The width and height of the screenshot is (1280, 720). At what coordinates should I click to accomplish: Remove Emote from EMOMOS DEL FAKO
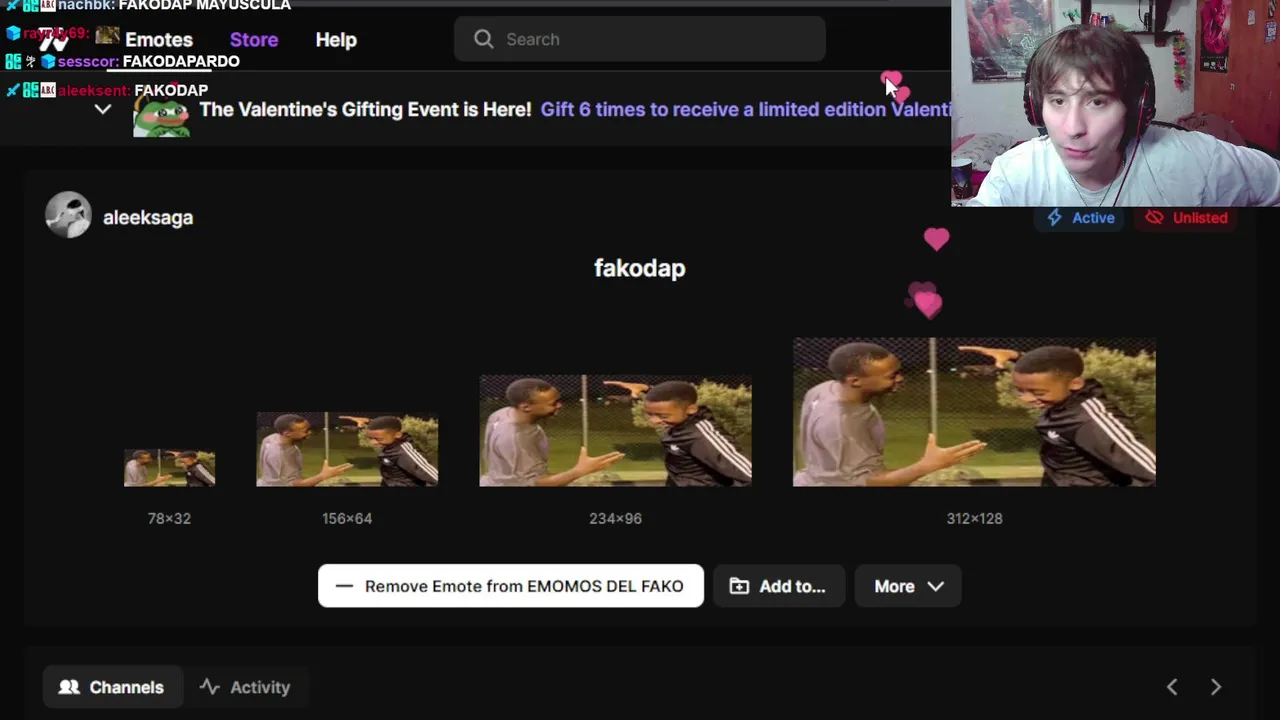(511, 586)
